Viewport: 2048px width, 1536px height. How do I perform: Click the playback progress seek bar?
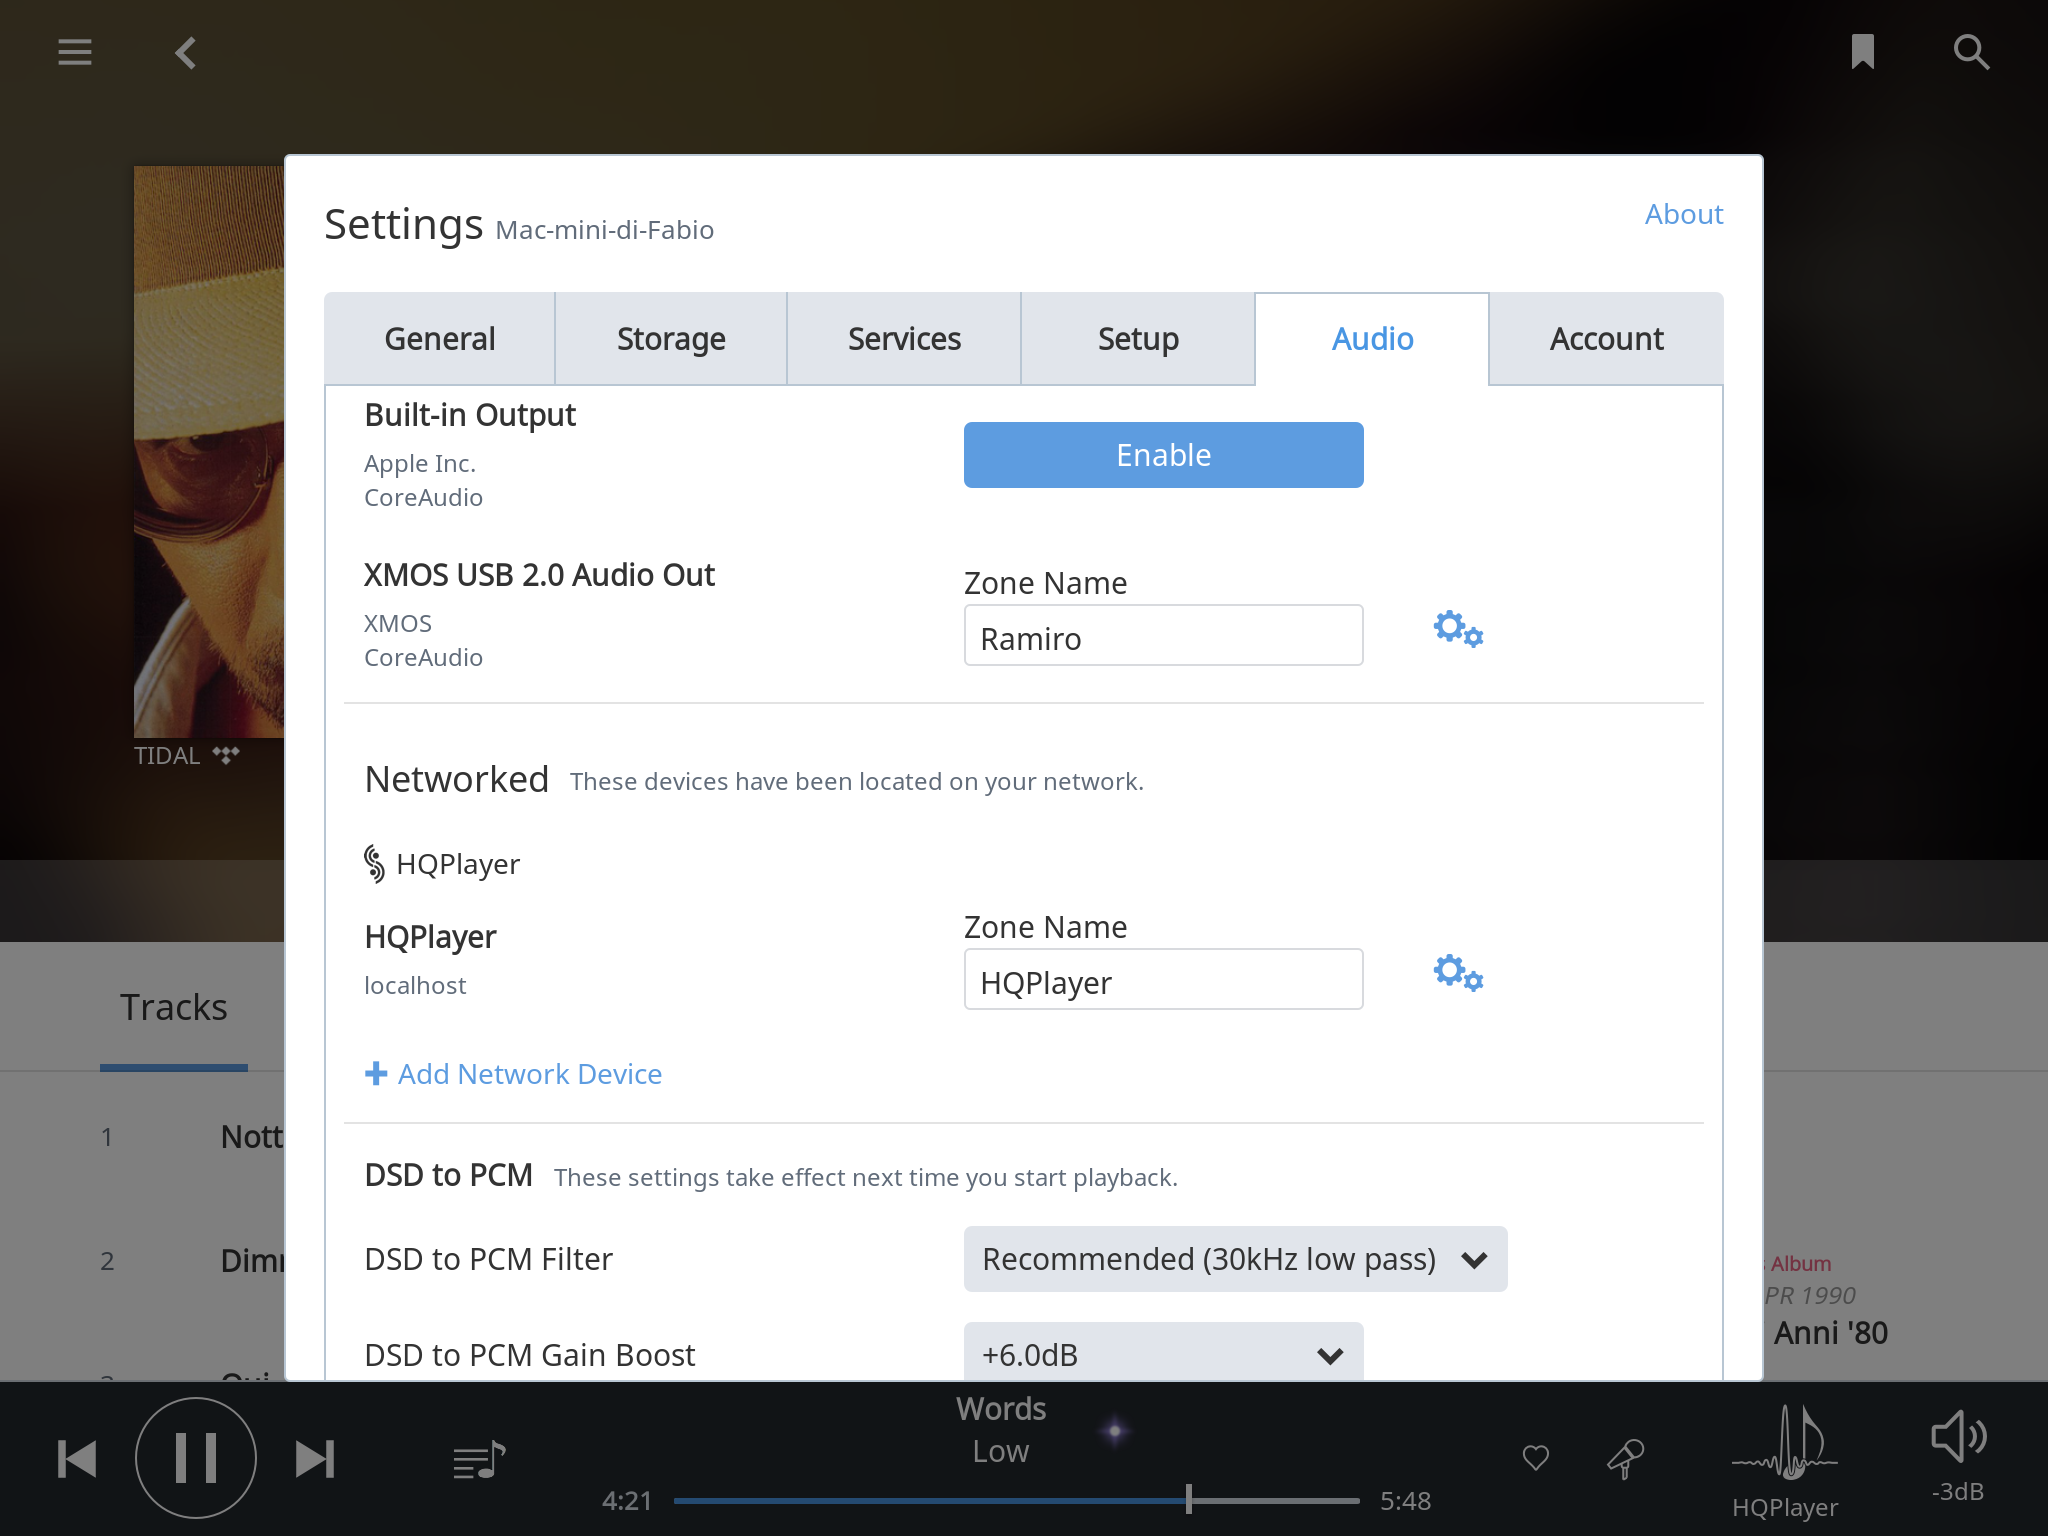pos(1016,1501)
